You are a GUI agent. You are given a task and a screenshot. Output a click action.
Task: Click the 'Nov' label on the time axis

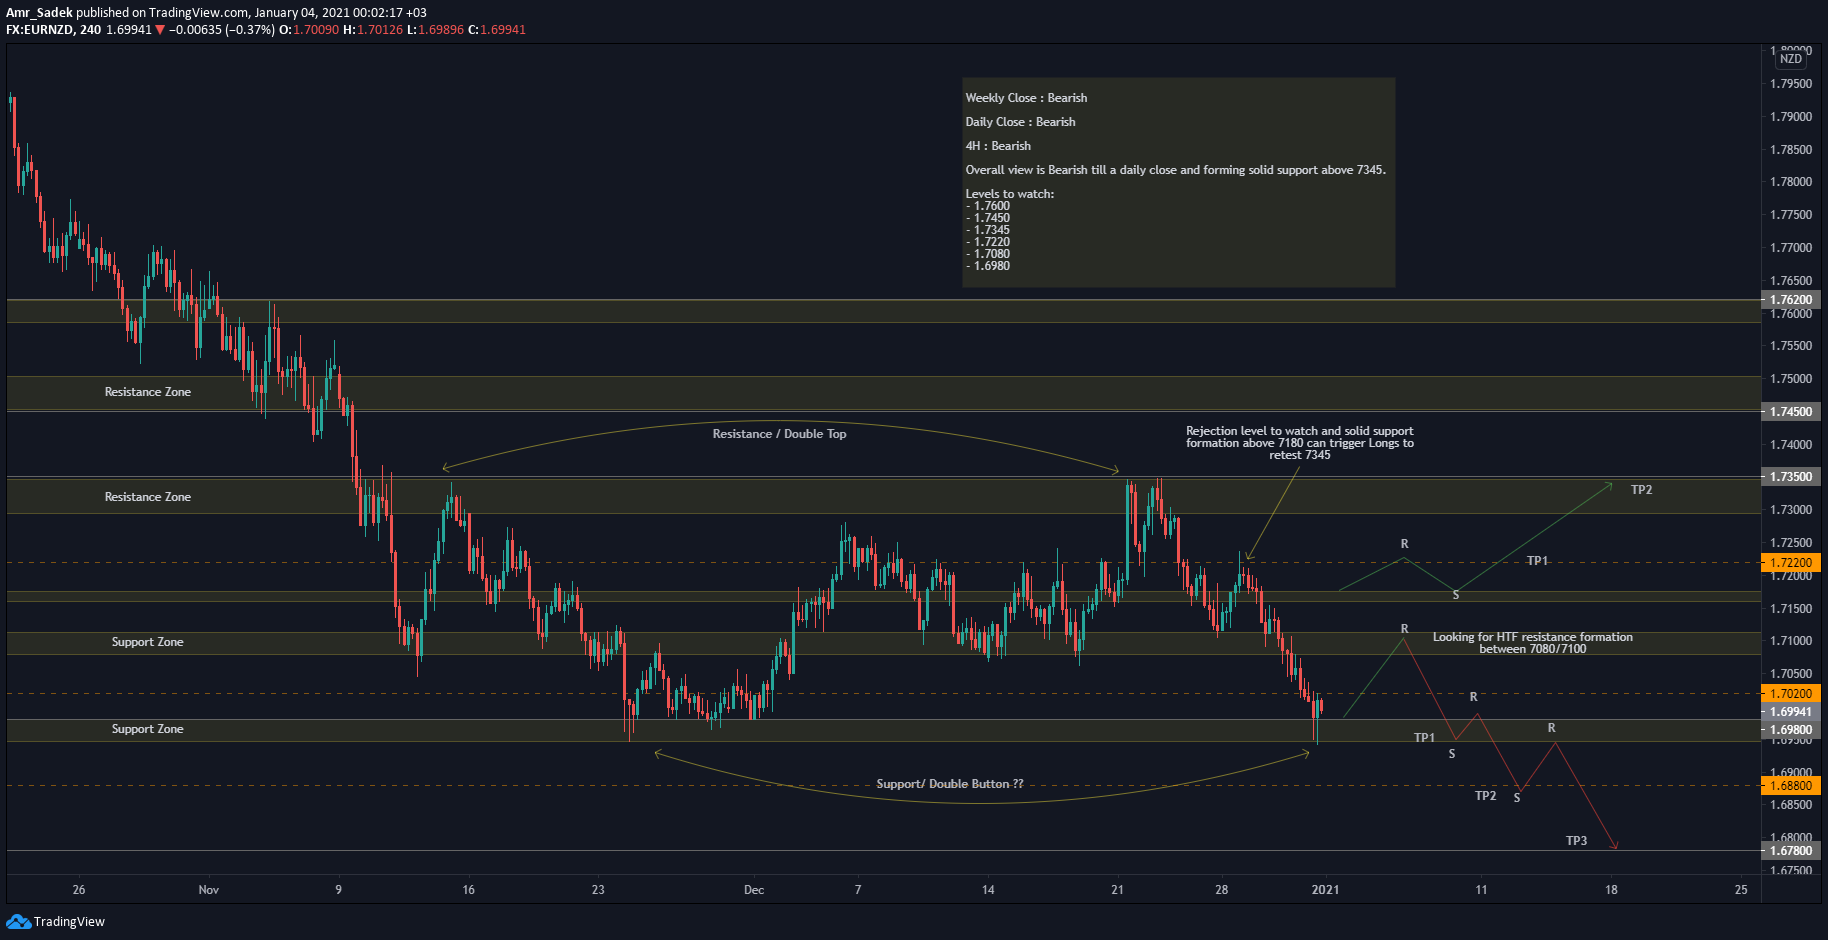[x=208, y=890]
